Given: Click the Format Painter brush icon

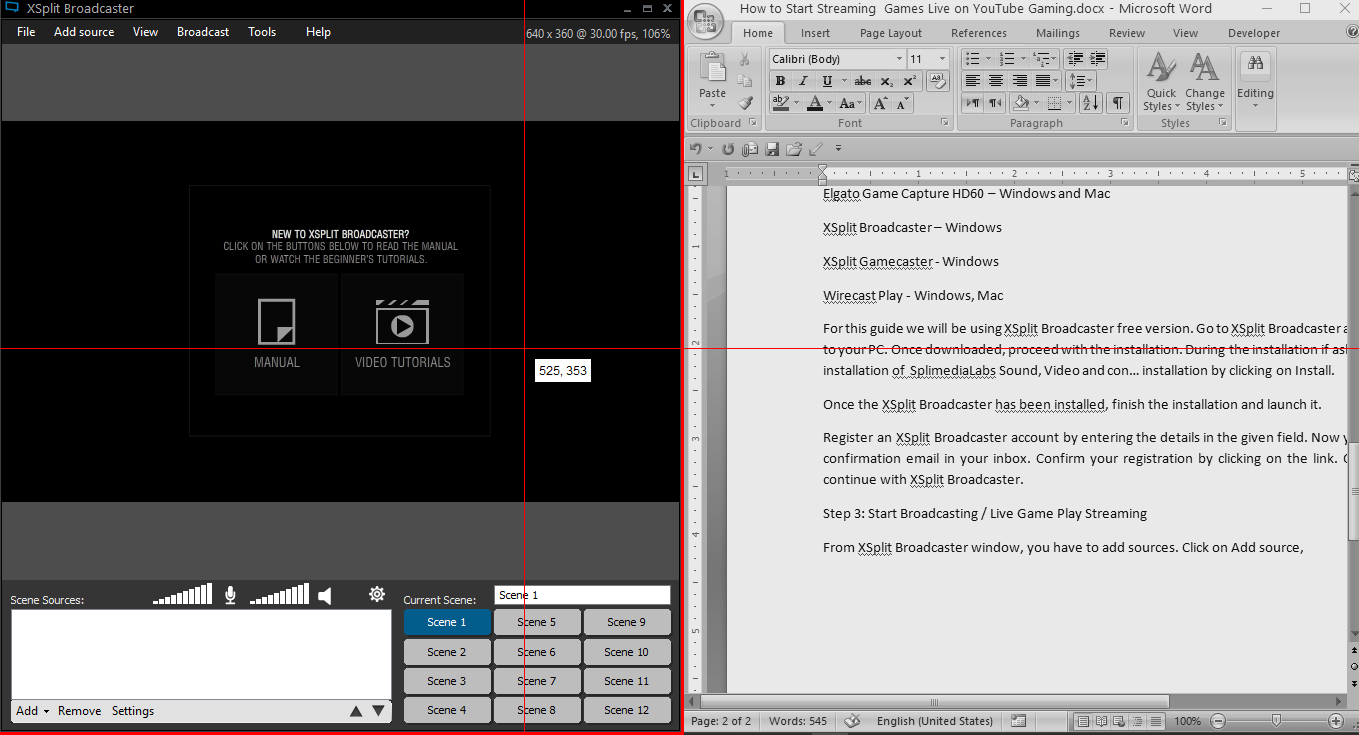Looking at the screenshot, I should click(744, 103).
